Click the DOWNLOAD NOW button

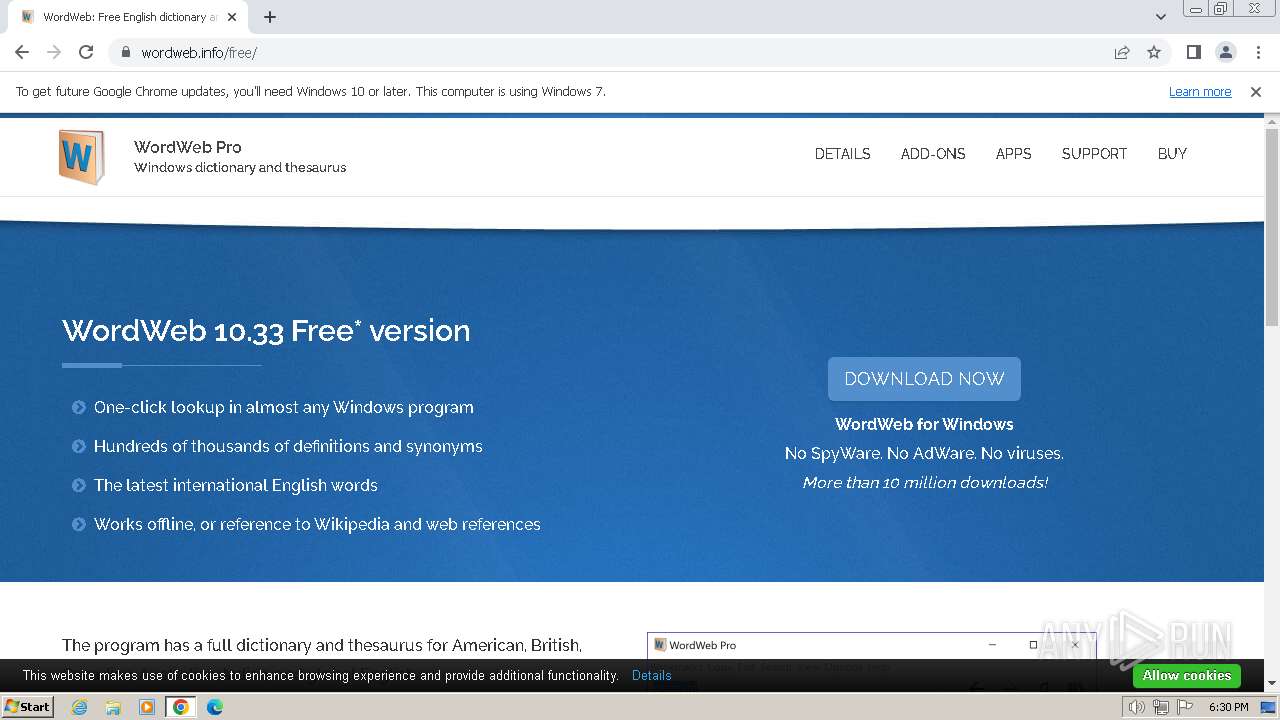(924, 379)
